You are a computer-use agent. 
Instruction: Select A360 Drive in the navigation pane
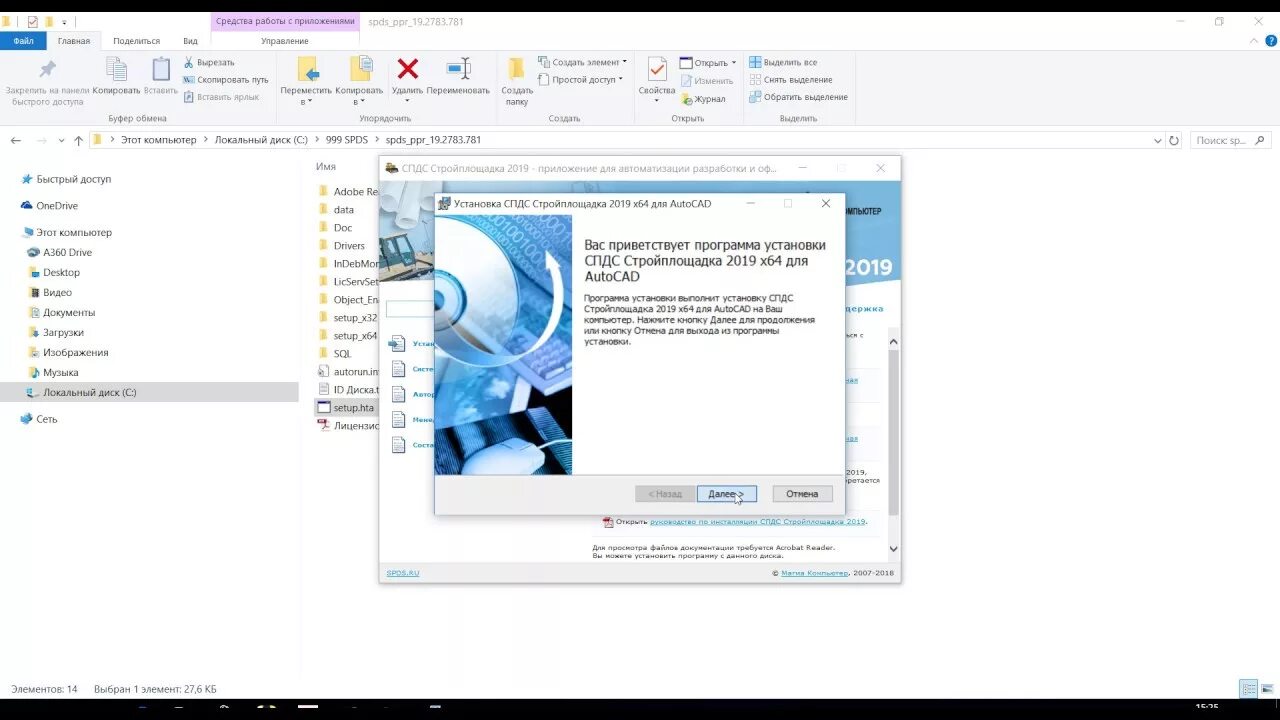point(67,253)
